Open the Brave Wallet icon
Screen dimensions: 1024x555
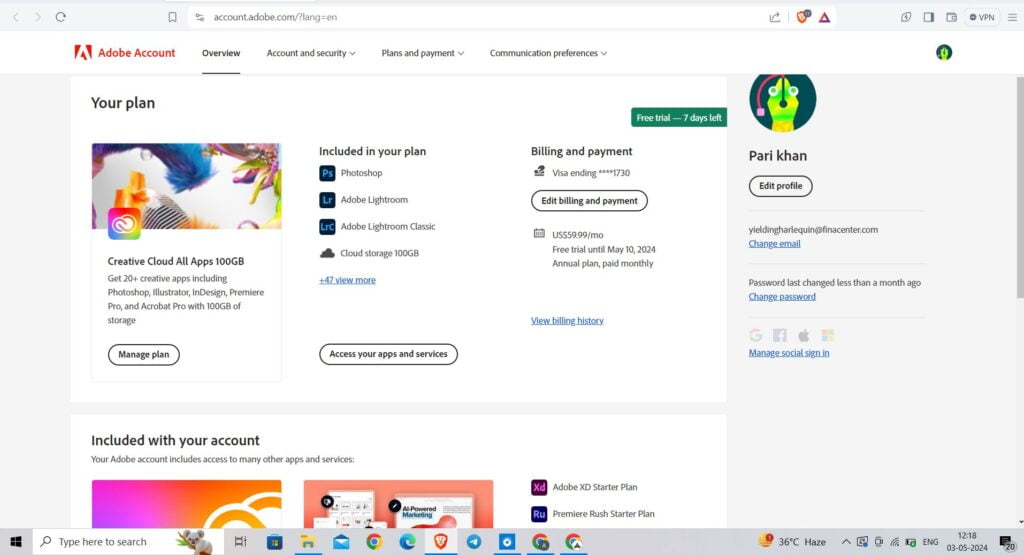tap(952, 17)
